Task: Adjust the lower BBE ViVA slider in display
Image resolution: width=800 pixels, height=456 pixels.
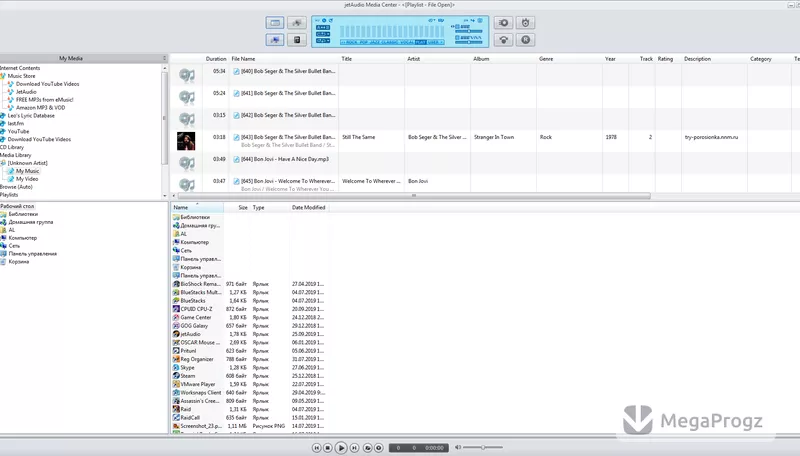Action: click(x=469, y=42)
